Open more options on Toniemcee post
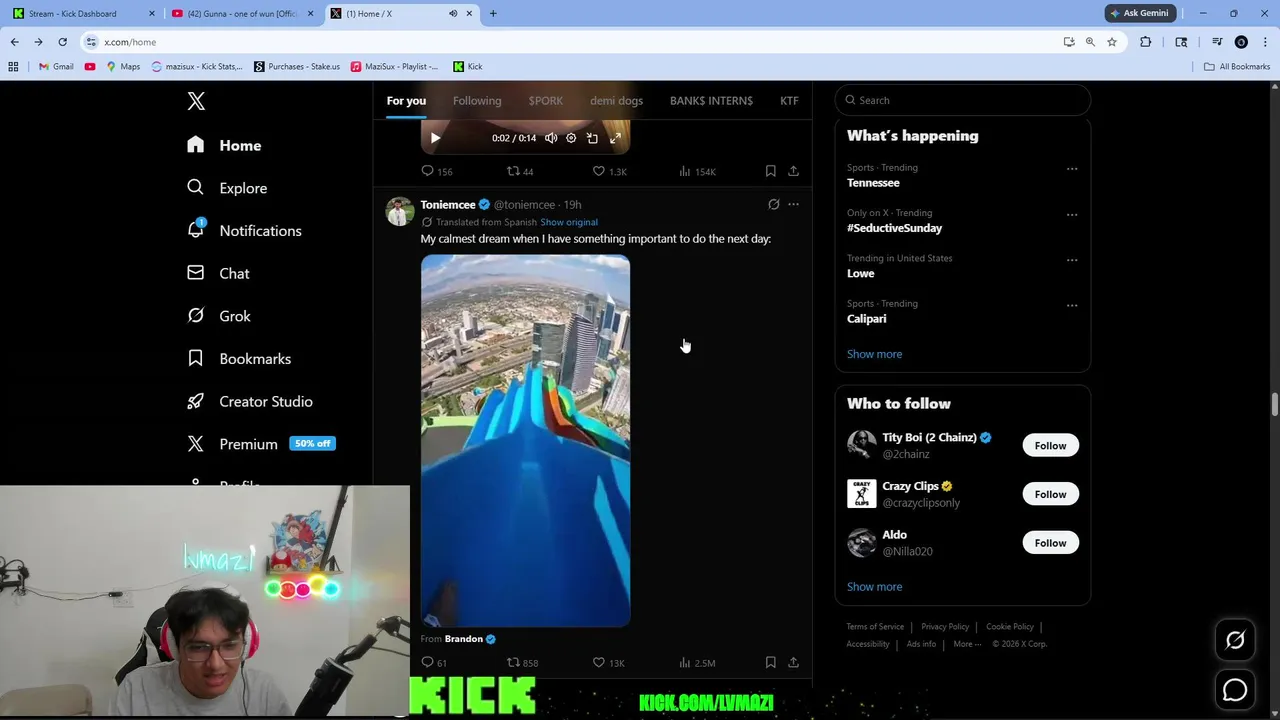 [793, 204]
